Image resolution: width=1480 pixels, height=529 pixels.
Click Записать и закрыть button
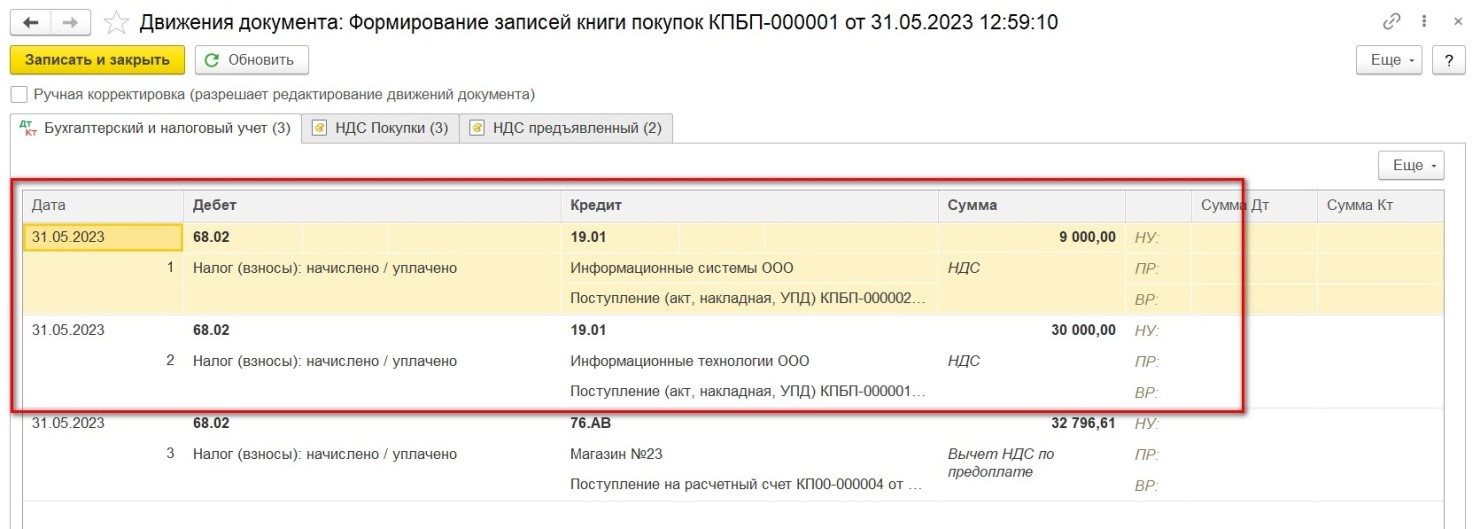pos(97,60)
